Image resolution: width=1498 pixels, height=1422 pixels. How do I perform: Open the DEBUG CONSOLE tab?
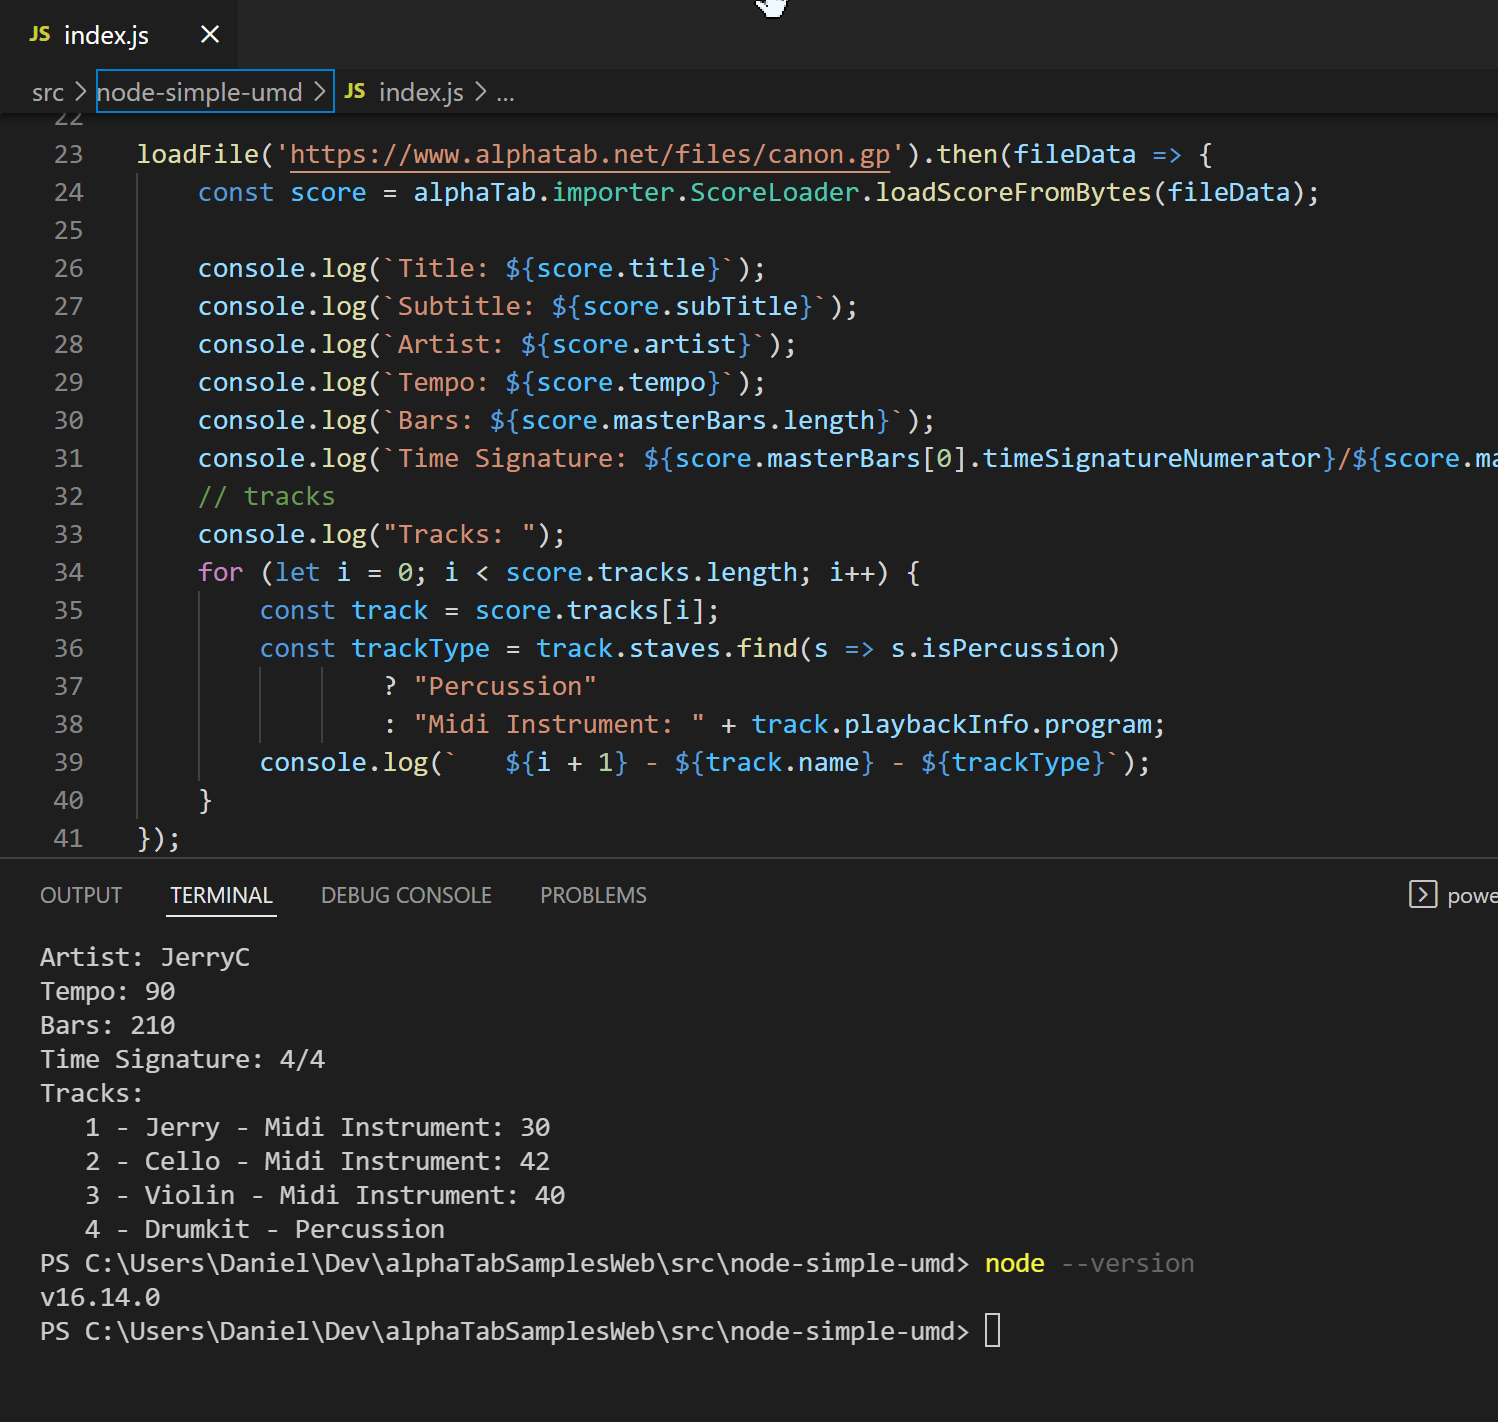click(406, 895)
